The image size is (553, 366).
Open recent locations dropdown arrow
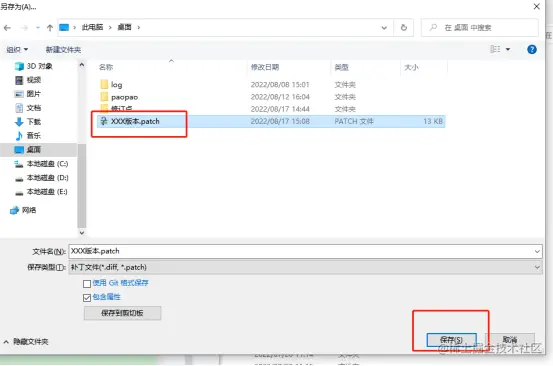click(x=38, y=28)
